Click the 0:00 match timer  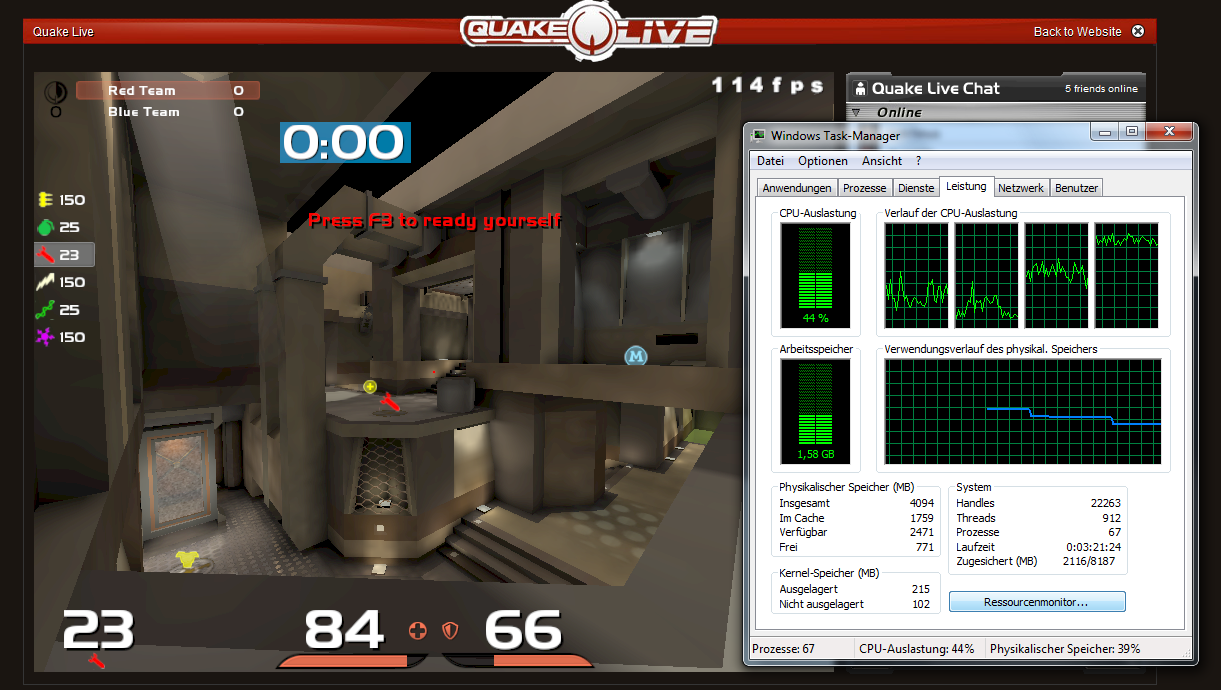[x=345, y=143]
